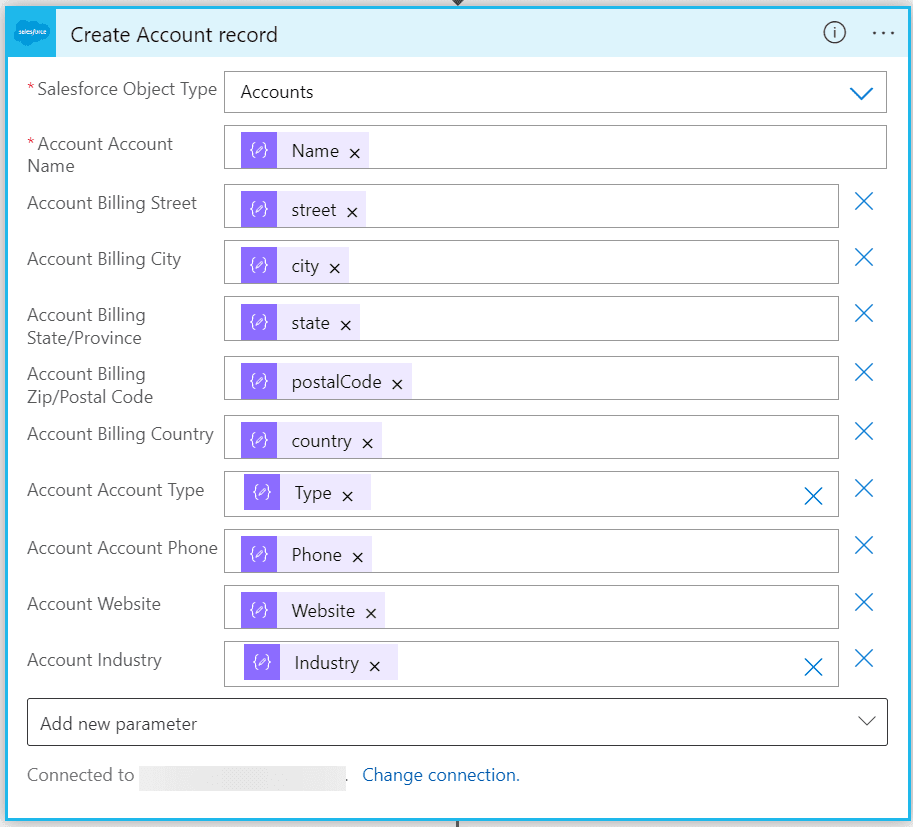This screenshot has height=827, width=913.
Task: Delete the Account Account Type parameter row
Action: [864, 488]
